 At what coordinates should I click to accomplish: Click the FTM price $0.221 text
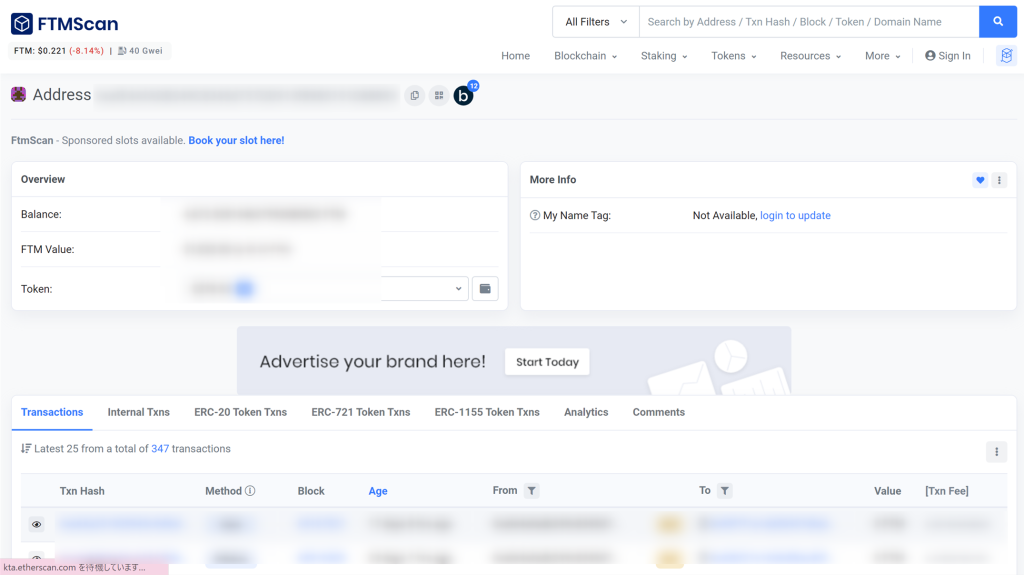tap(40, 50)
